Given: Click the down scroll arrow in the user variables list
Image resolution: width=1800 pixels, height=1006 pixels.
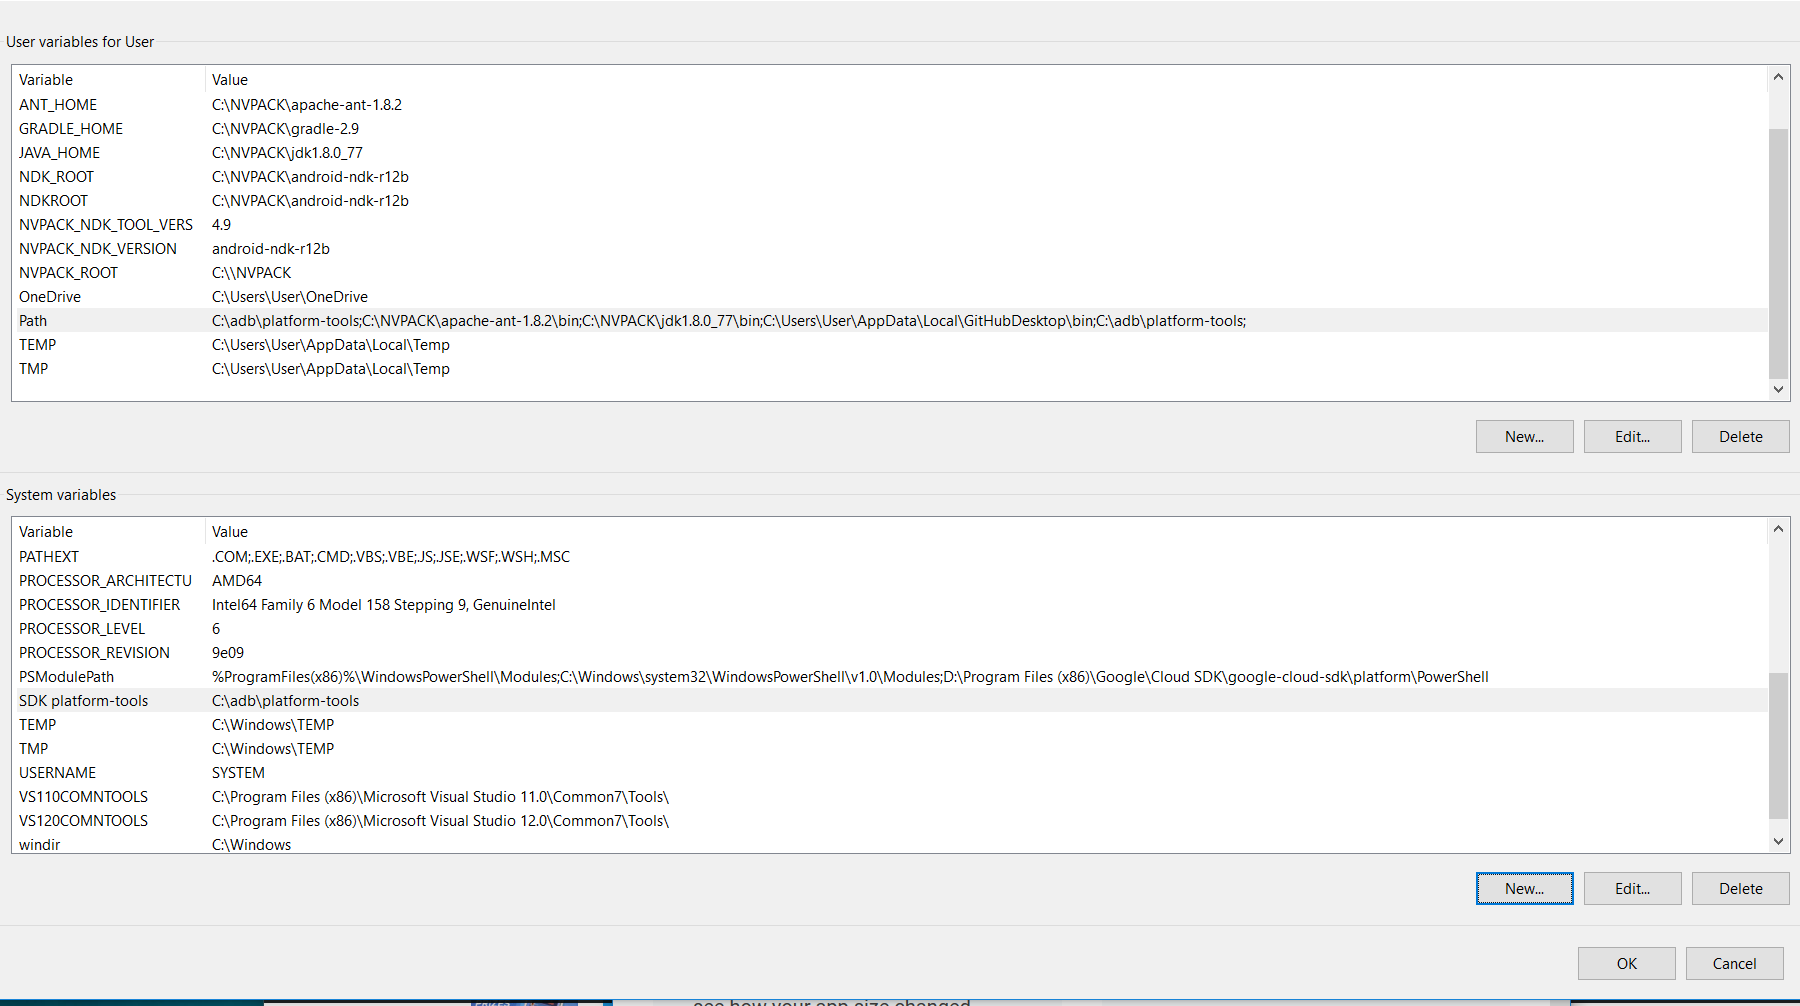Looking at the screenshot, I should (1778, 389).
